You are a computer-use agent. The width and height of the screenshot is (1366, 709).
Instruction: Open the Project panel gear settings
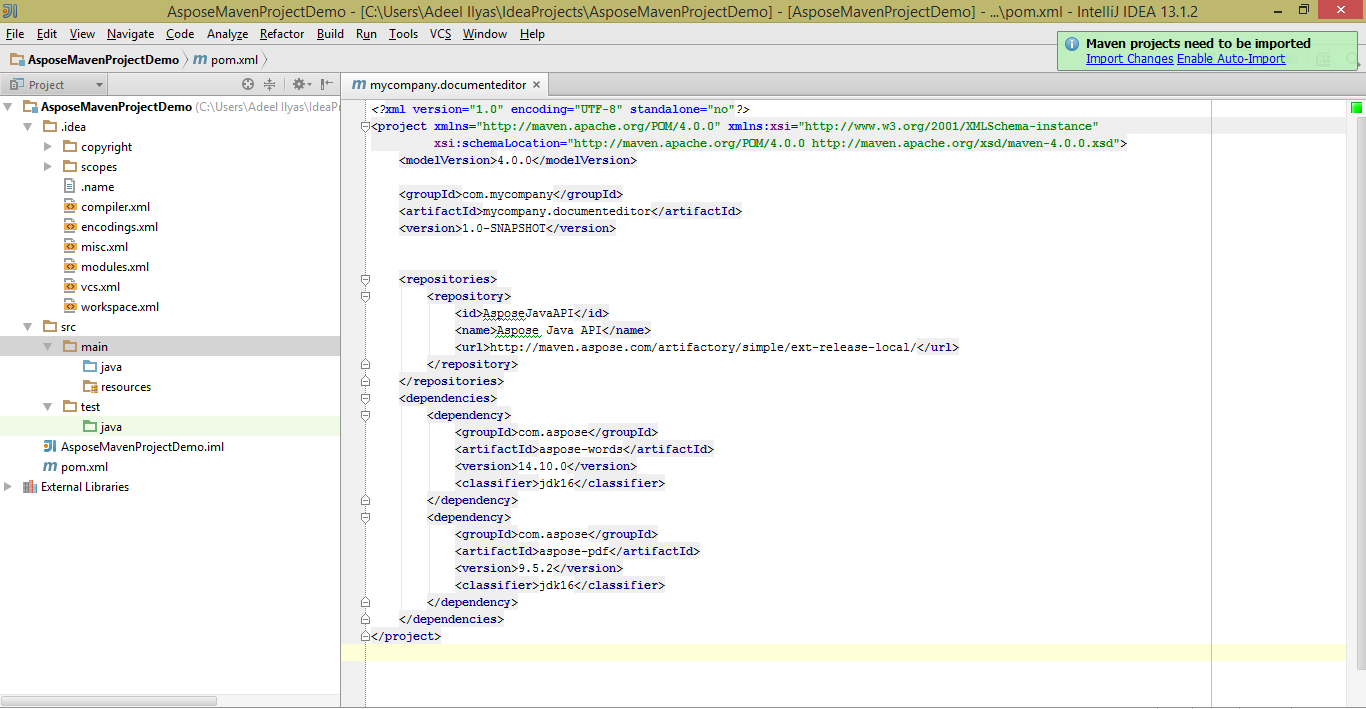pyautogui.click(x=299, y=85)
